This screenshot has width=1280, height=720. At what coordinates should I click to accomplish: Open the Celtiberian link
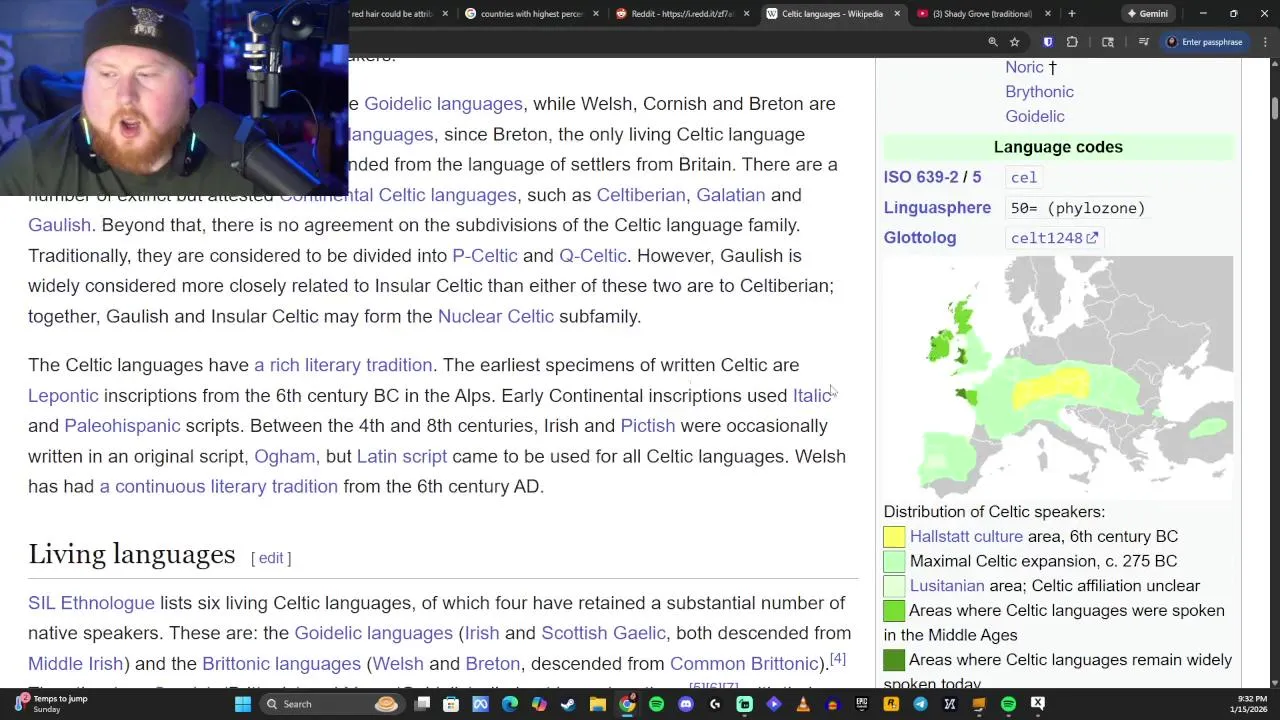(641, 195)
